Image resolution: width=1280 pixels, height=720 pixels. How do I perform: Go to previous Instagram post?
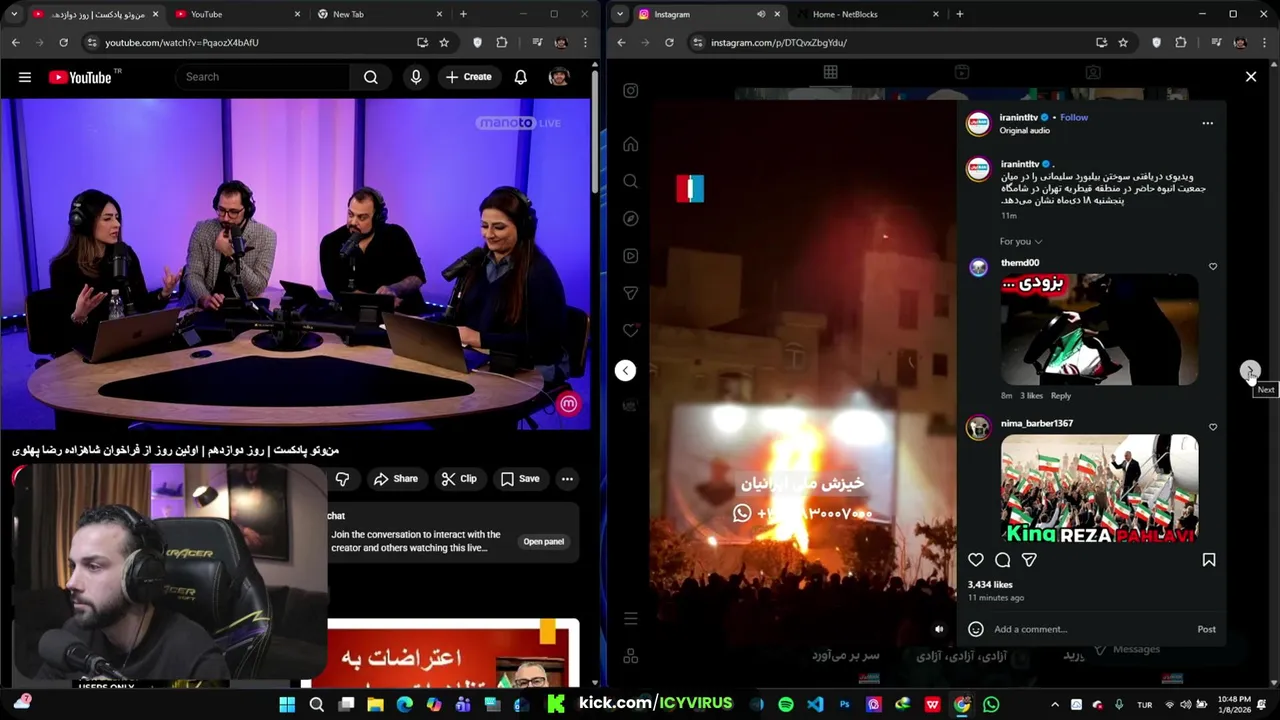point(625,371)
